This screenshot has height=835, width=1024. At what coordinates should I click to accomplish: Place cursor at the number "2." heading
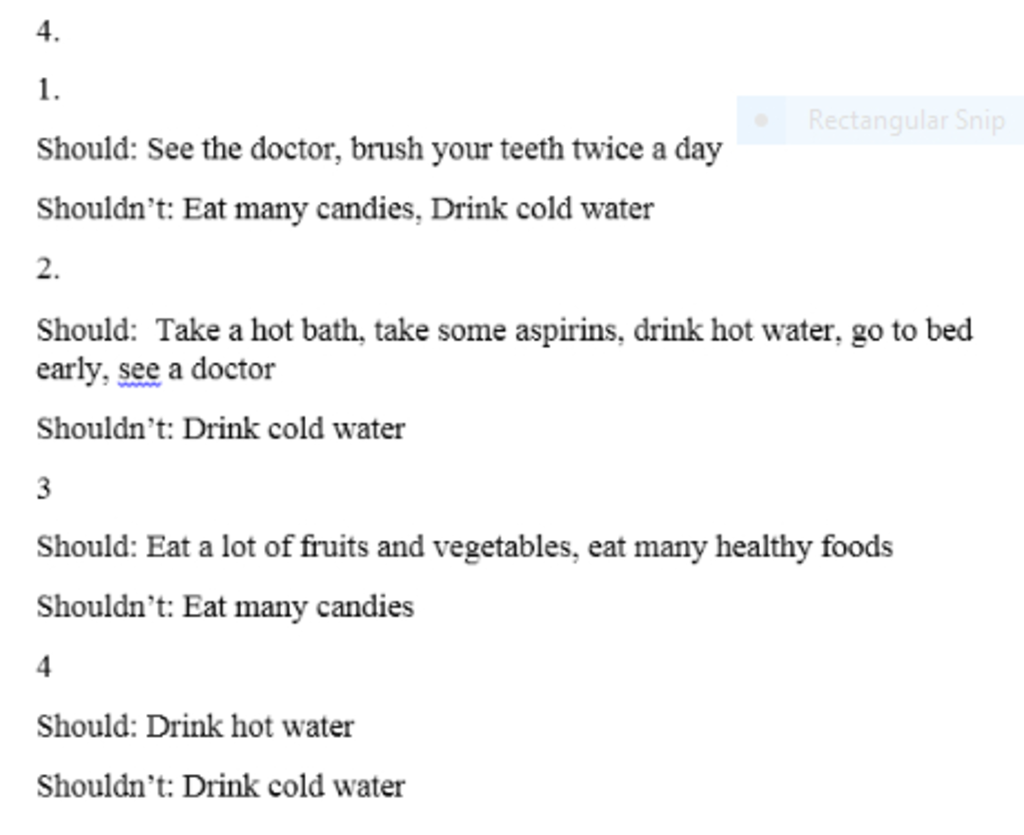[48, 269]
